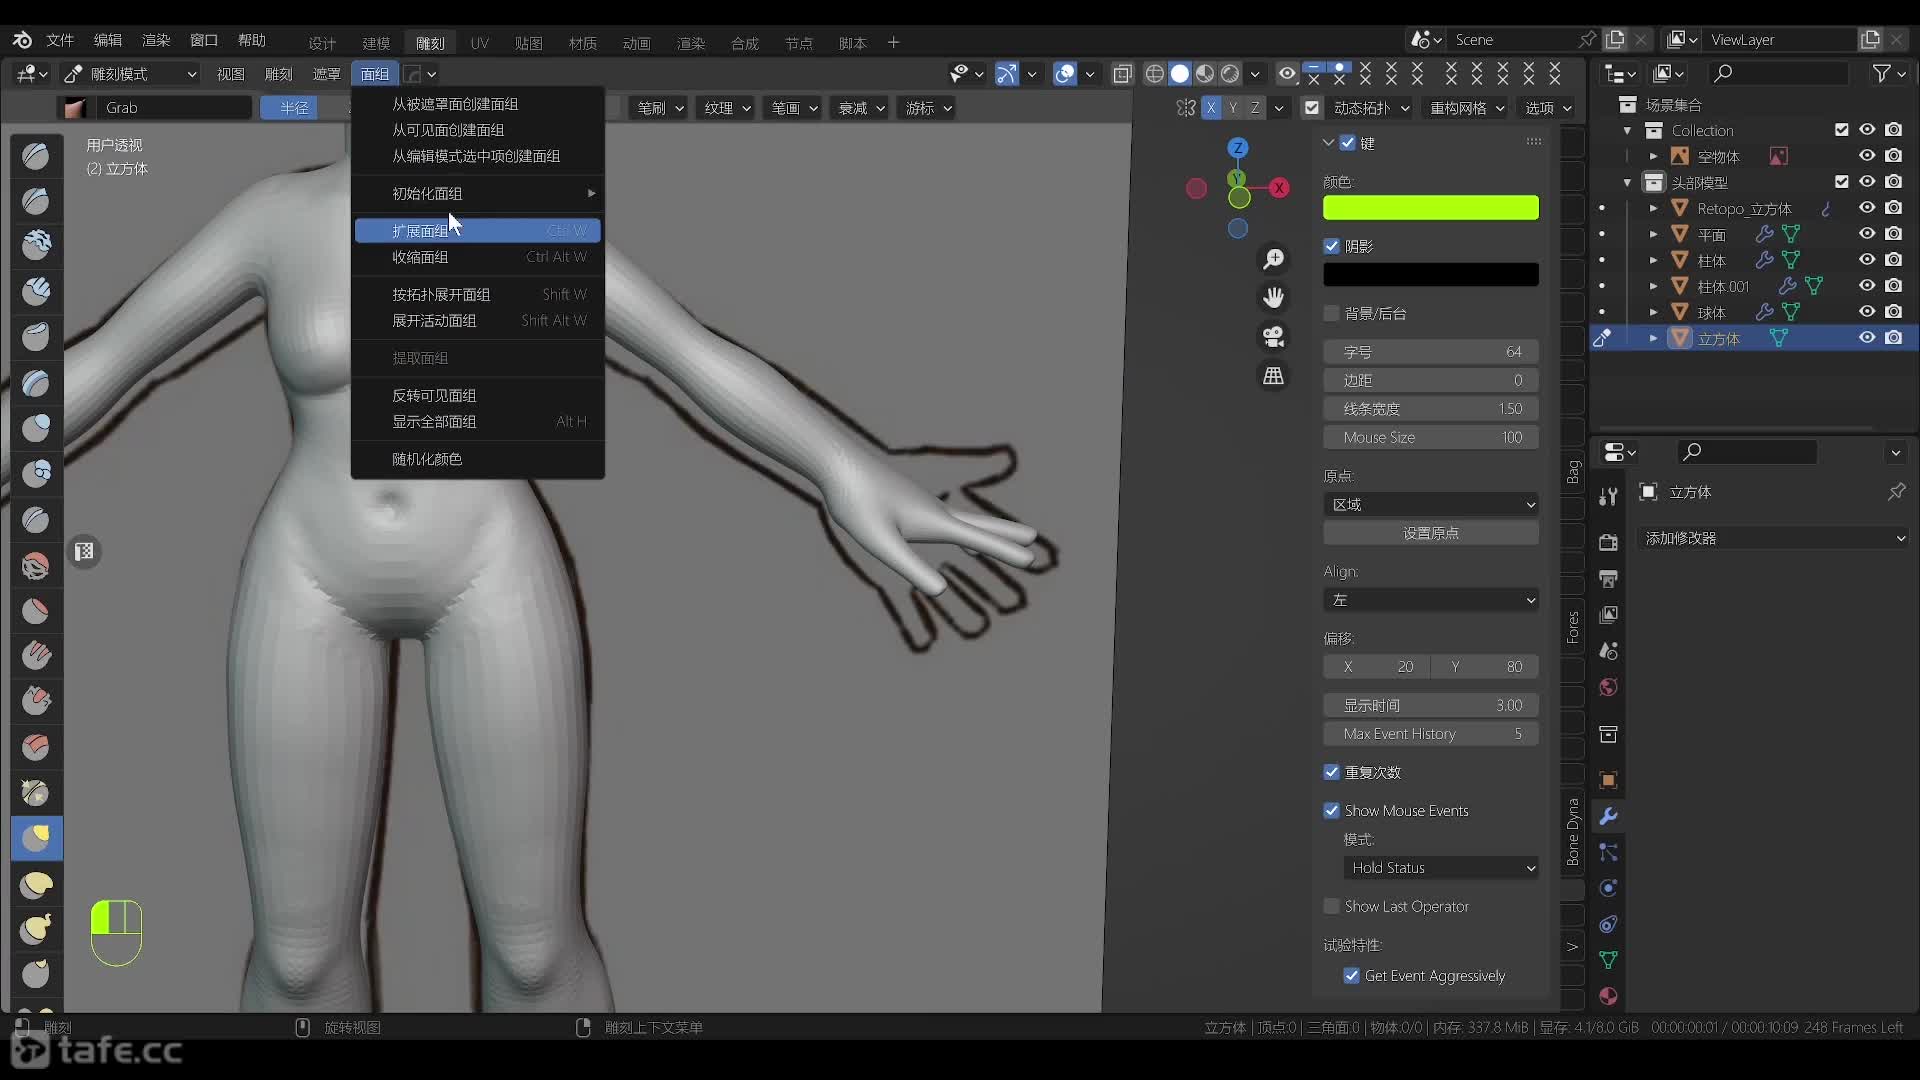Viewport: 1920px width, 1080px height.
Task: Toggle the 键 panel checkbox
Action: pos(1348,143)
